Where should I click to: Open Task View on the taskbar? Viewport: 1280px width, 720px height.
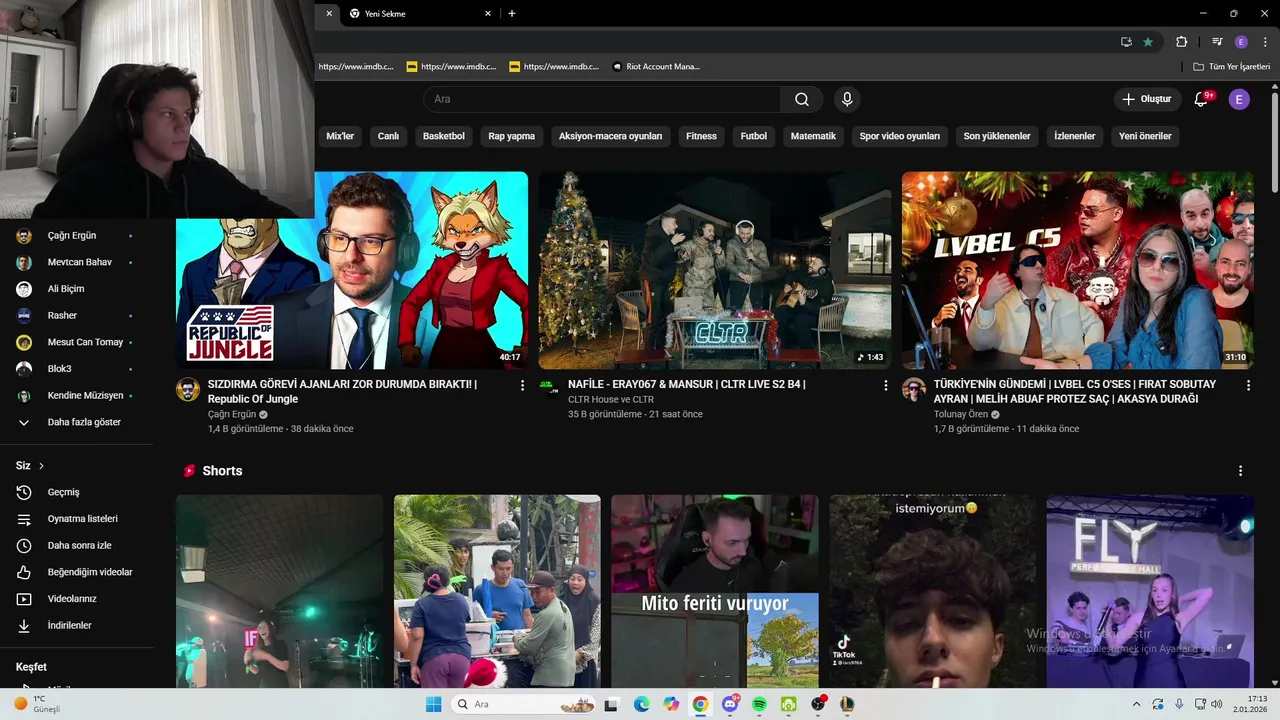(611, 704)
